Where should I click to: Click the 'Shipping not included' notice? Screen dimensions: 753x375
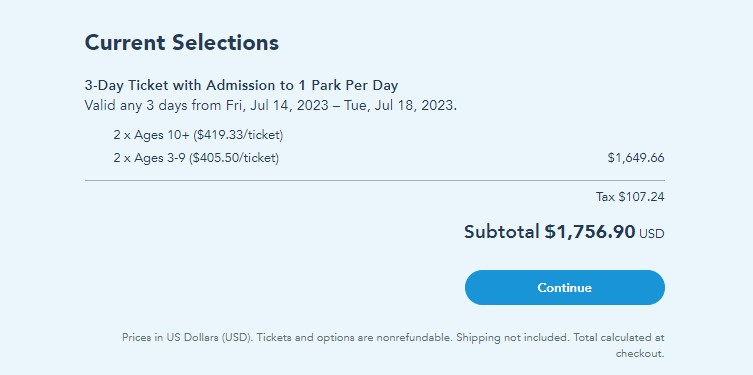pyautogui.click(x=513, y=337)
